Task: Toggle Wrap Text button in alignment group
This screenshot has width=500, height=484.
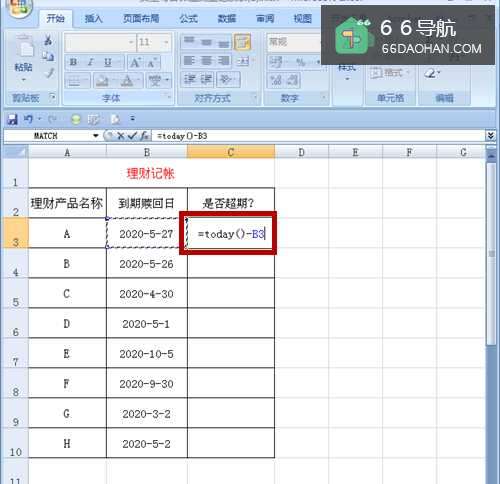Action: coord(242,42)
